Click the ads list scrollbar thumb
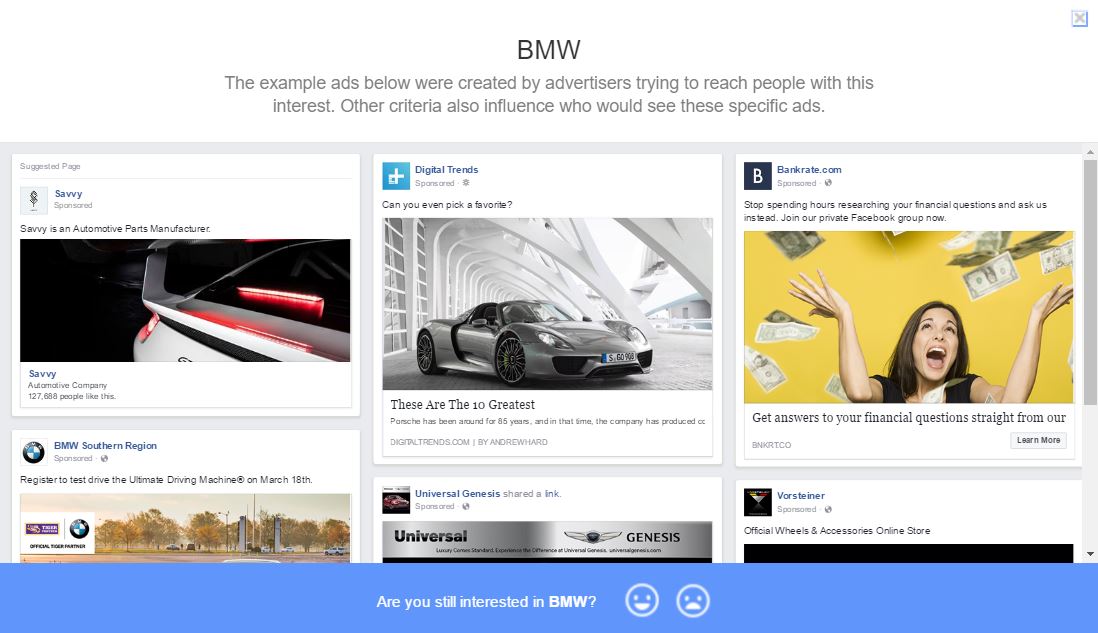Screen dimensions: 1098x633 tap(1090, 282)
